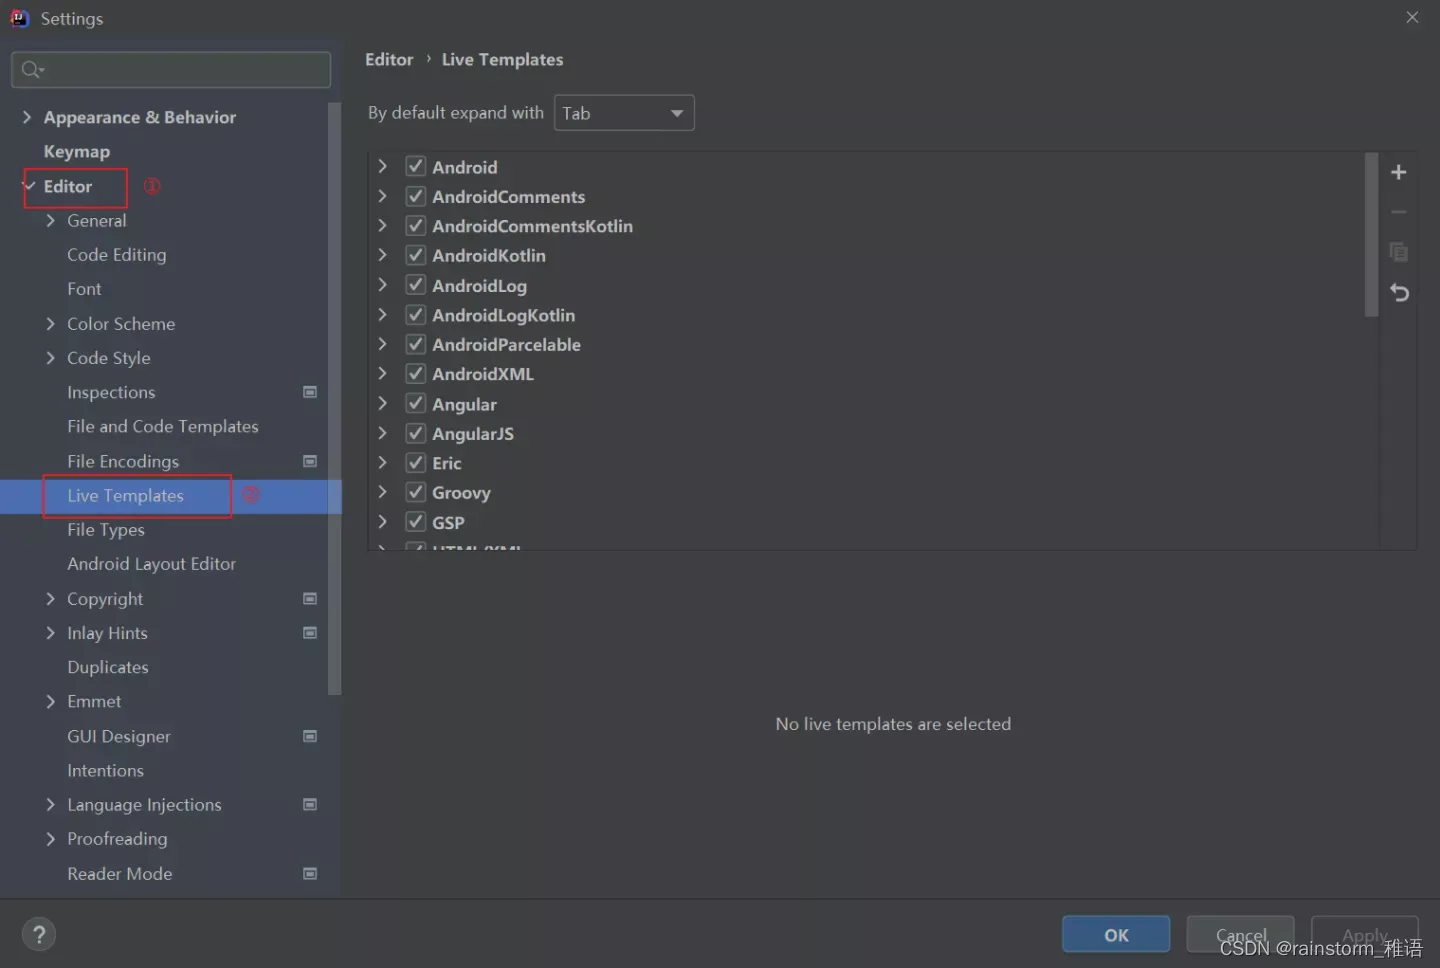Disable the AndroidParcelable group checkbox
The height and width of the screenshot is (968, 1440).
(416, 344)
